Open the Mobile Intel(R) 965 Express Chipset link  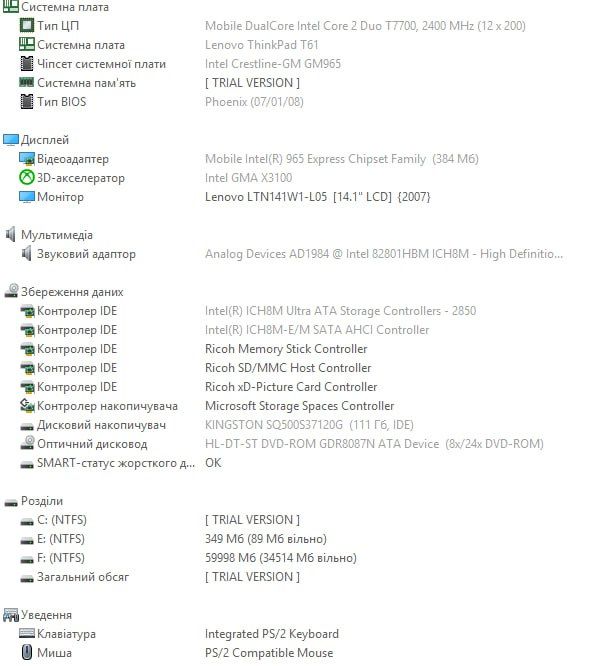[x=342, y=159]
